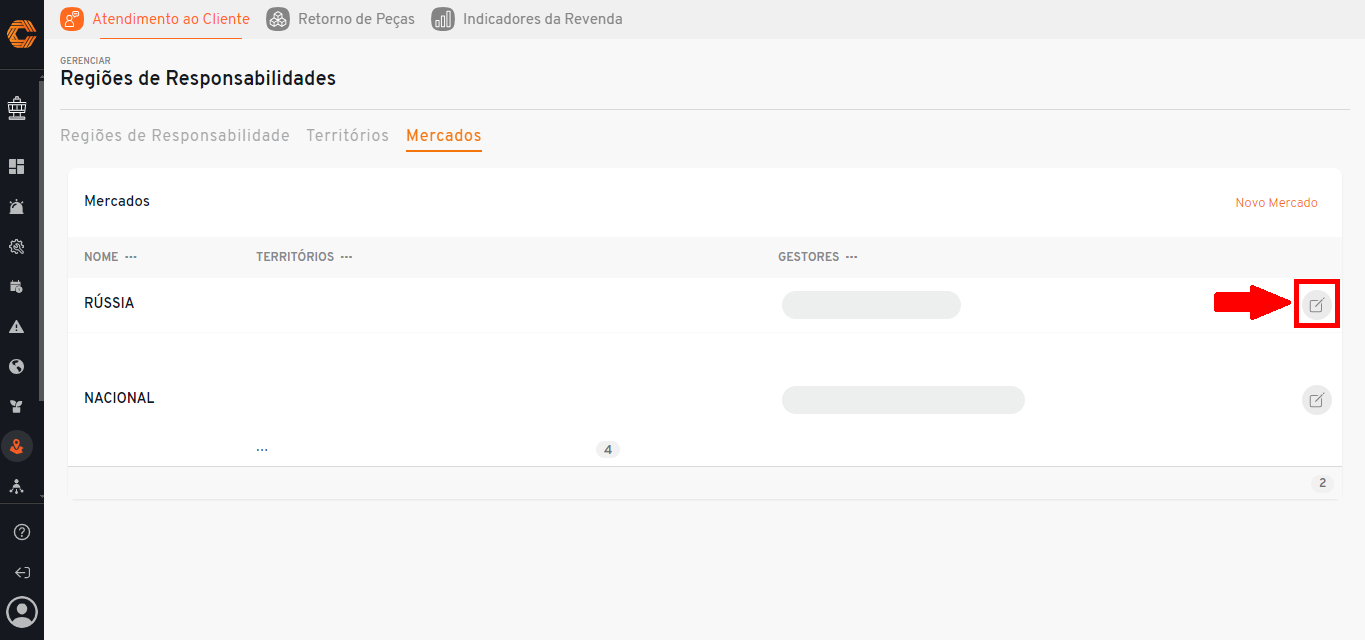This screenshot has height=640, width=1365.
Task: Click the sidebar vertical scrollbar
Action: [x=41, y=240]
